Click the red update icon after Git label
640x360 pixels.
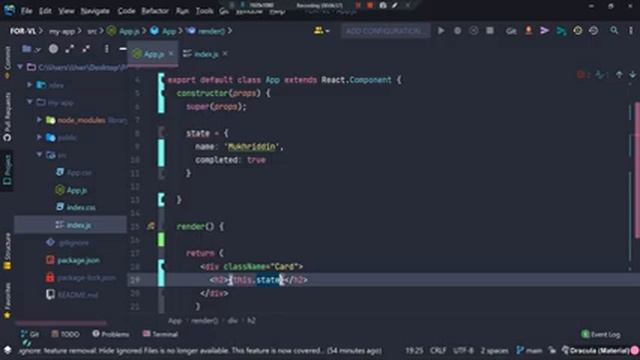tap(529, 31)
